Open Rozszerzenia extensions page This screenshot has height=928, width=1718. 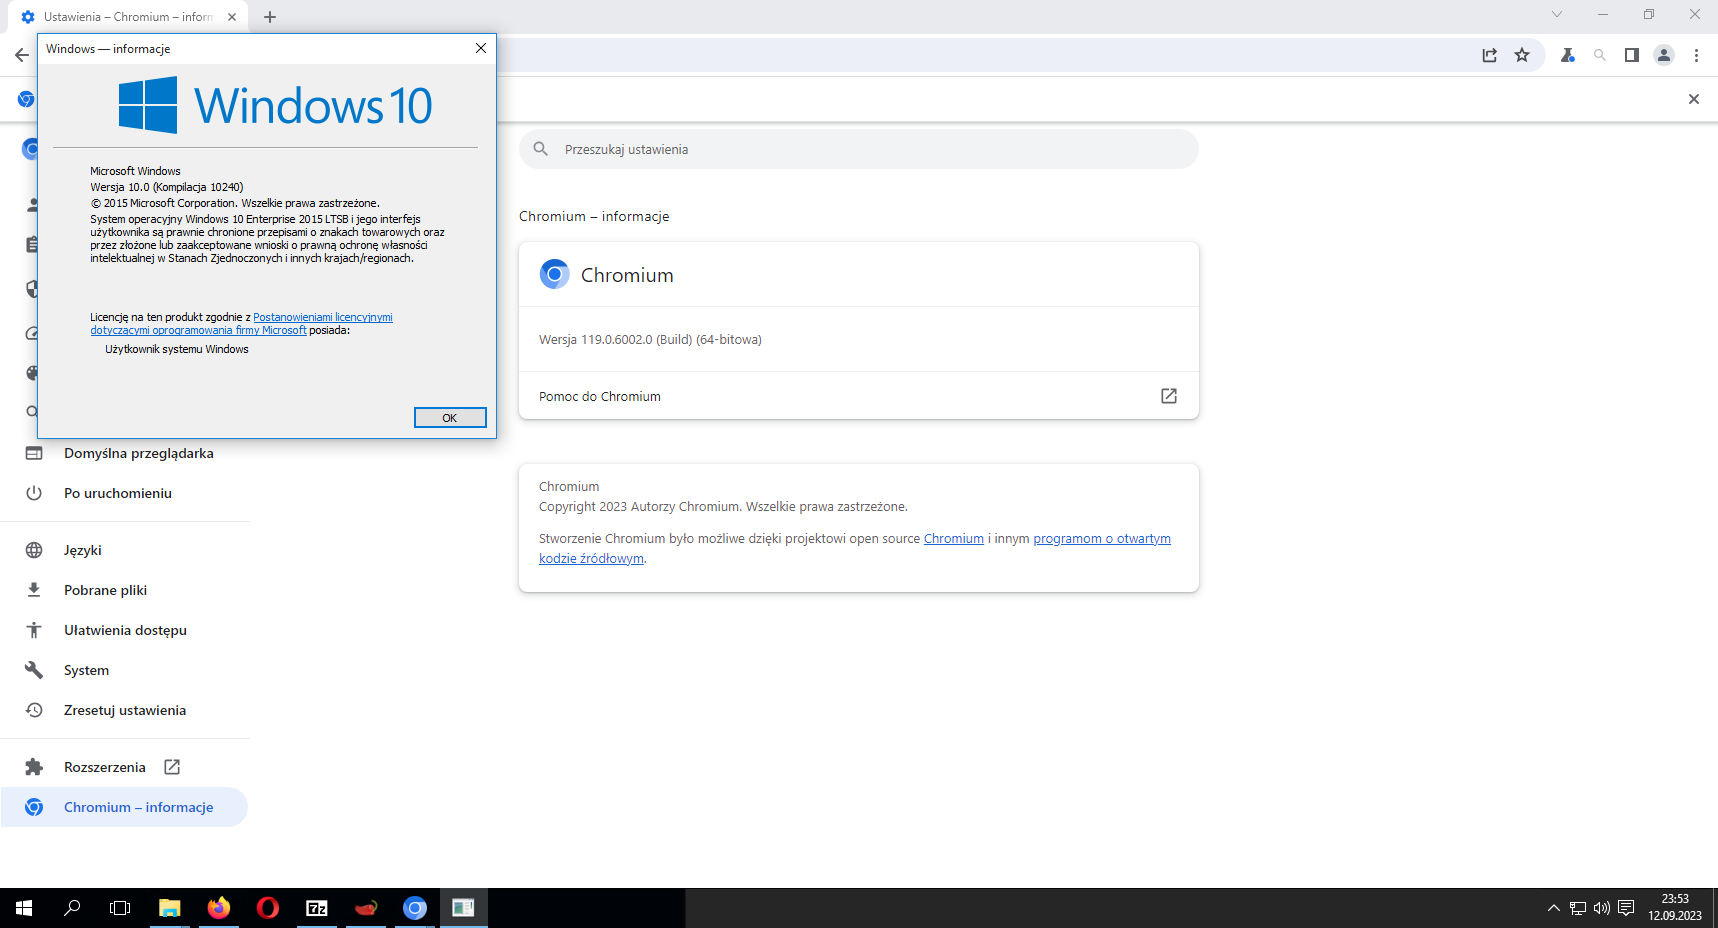click(x=105, y=767)
